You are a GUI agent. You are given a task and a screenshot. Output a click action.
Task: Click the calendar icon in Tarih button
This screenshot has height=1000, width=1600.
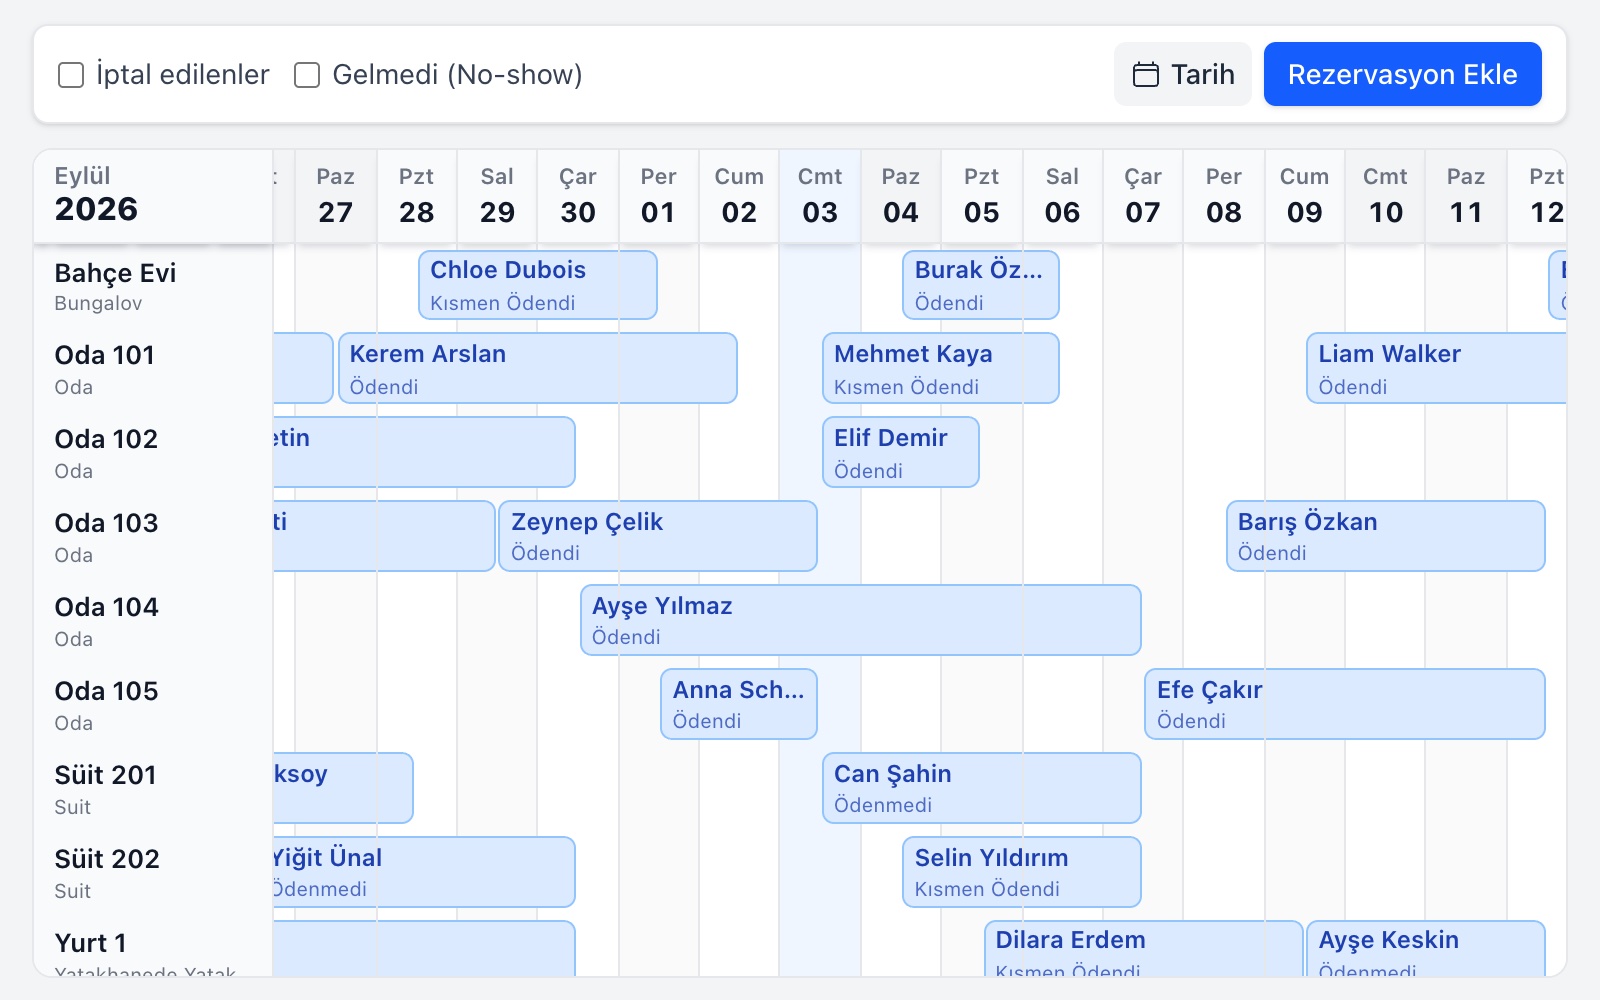[x=1145, y=74]
